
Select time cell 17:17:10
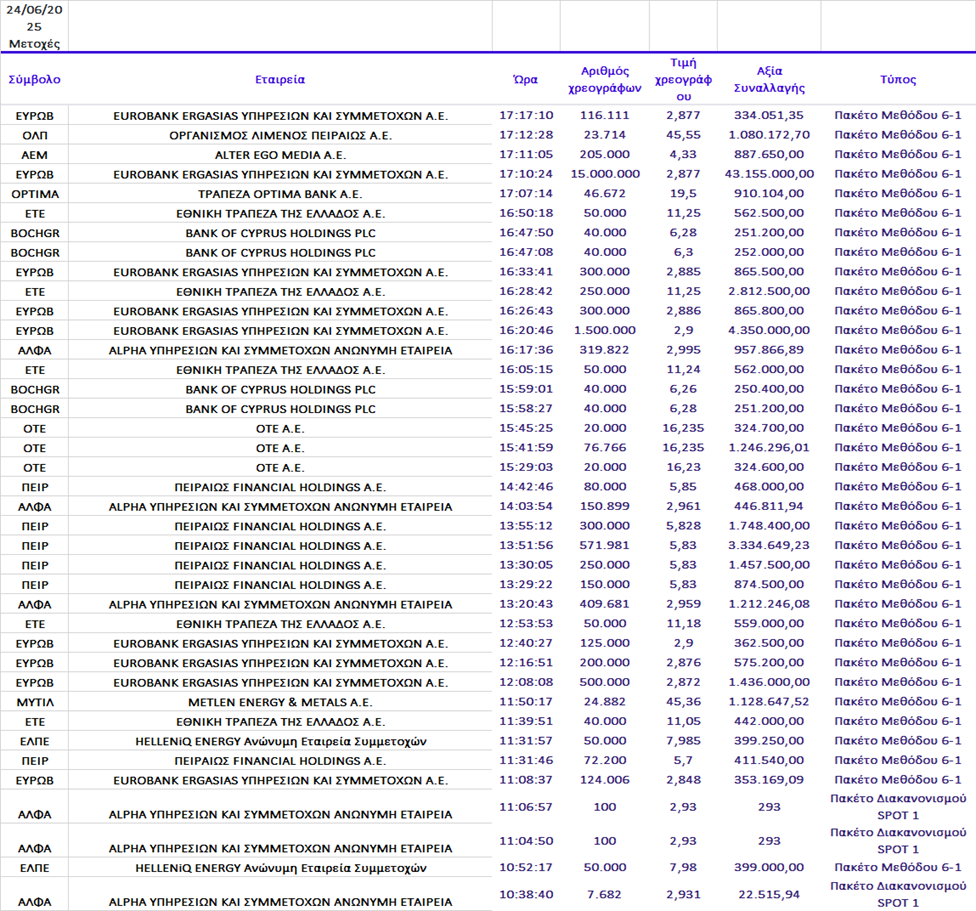click(526, 115)
